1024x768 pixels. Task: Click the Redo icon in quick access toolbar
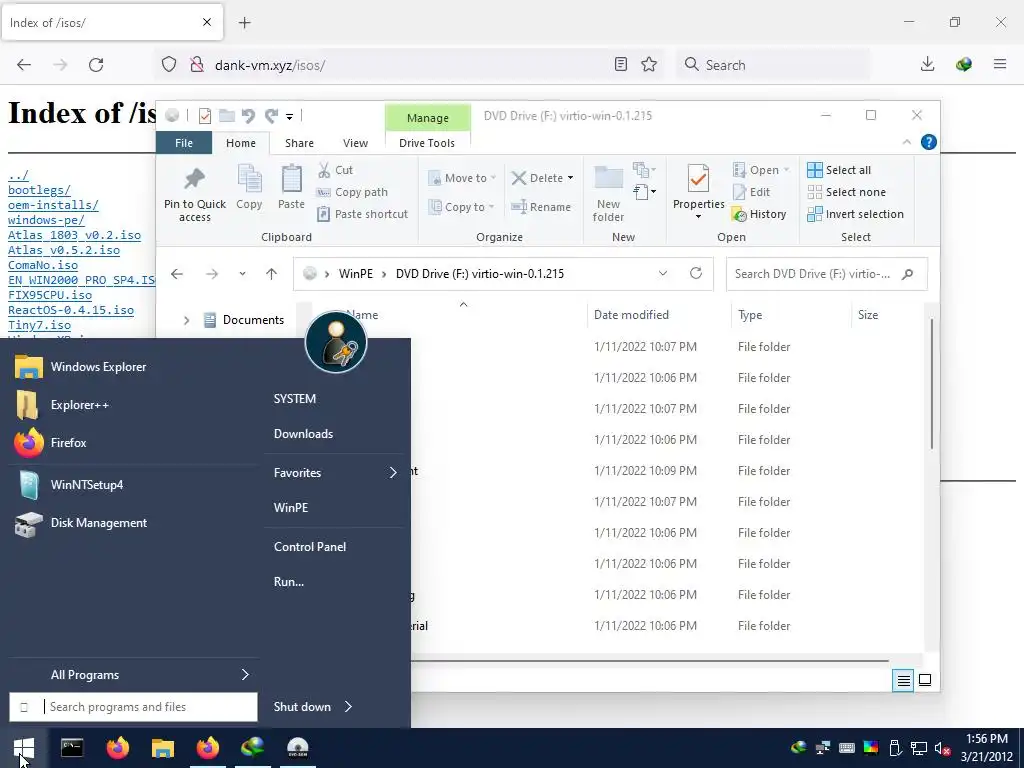pyautogui.click(x=271, y=116)
